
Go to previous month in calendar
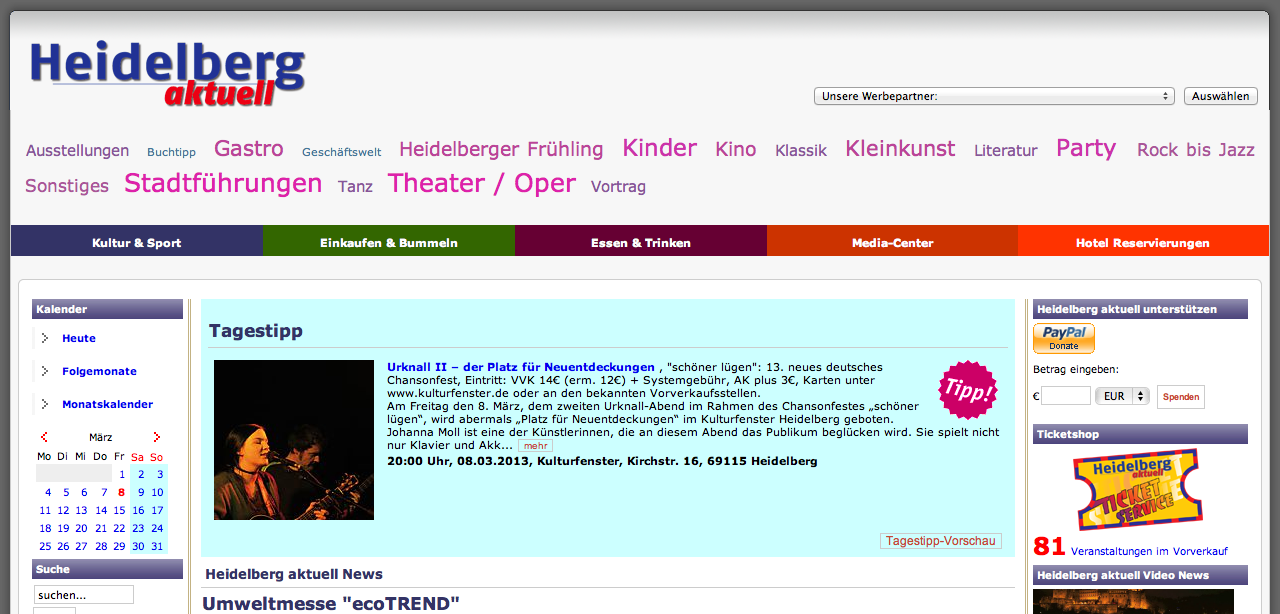click(x=44, y=437)
